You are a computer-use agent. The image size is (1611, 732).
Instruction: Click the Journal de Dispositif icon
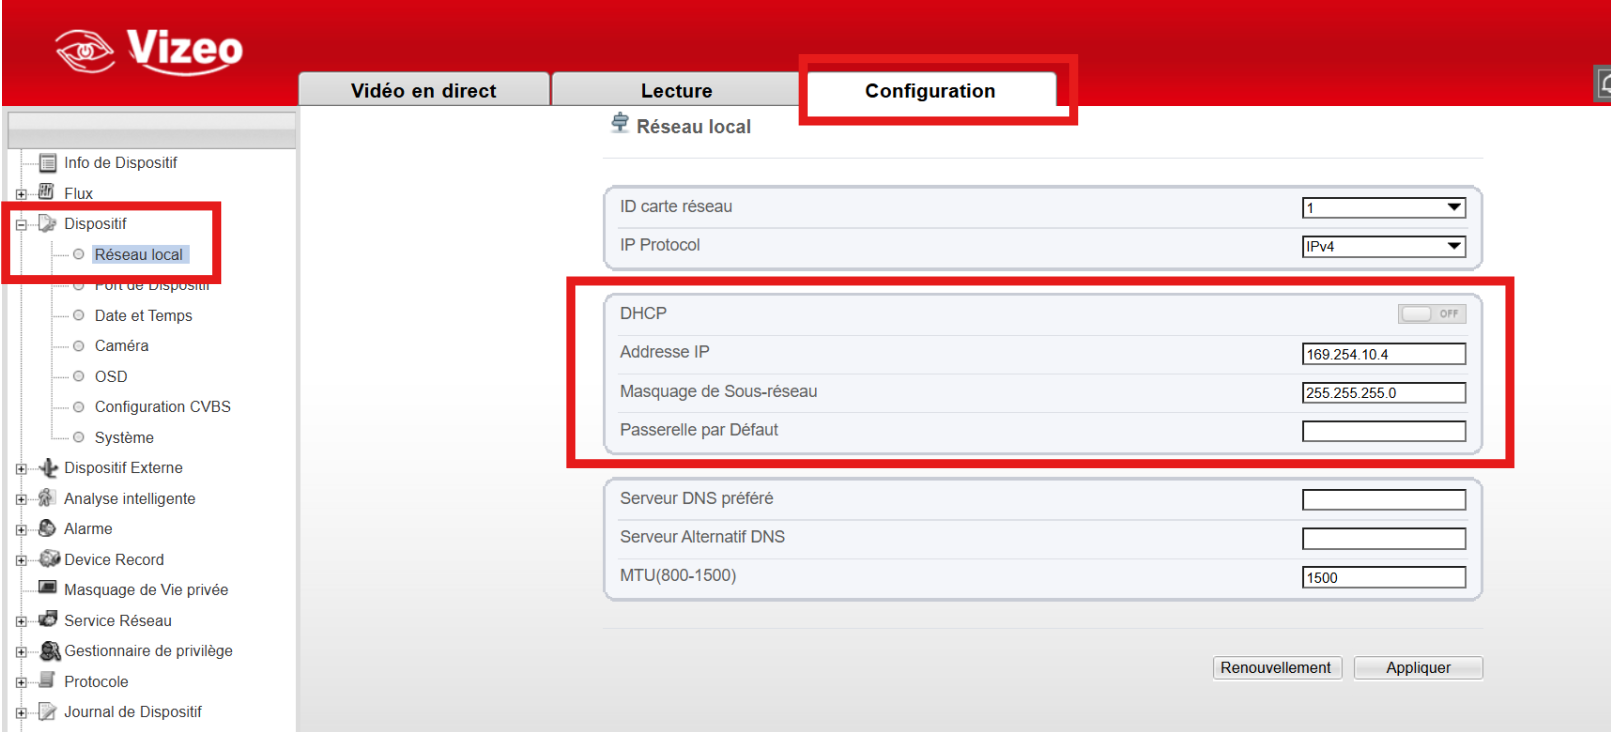tap(47, 712)
